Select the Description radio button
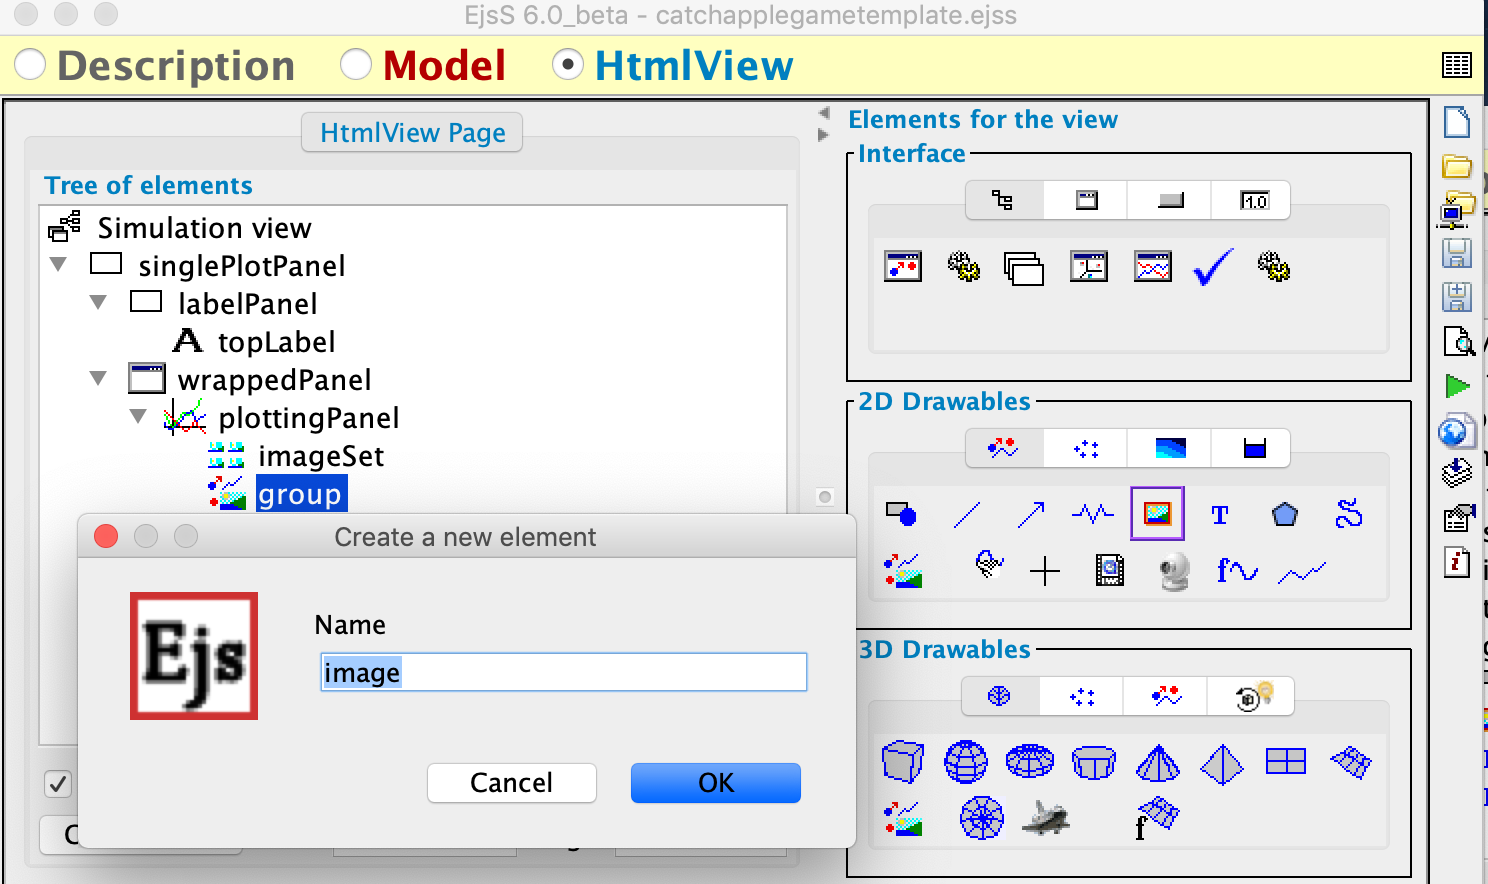1488x884 pixels. pyautogui.click(x=30, y=65)
